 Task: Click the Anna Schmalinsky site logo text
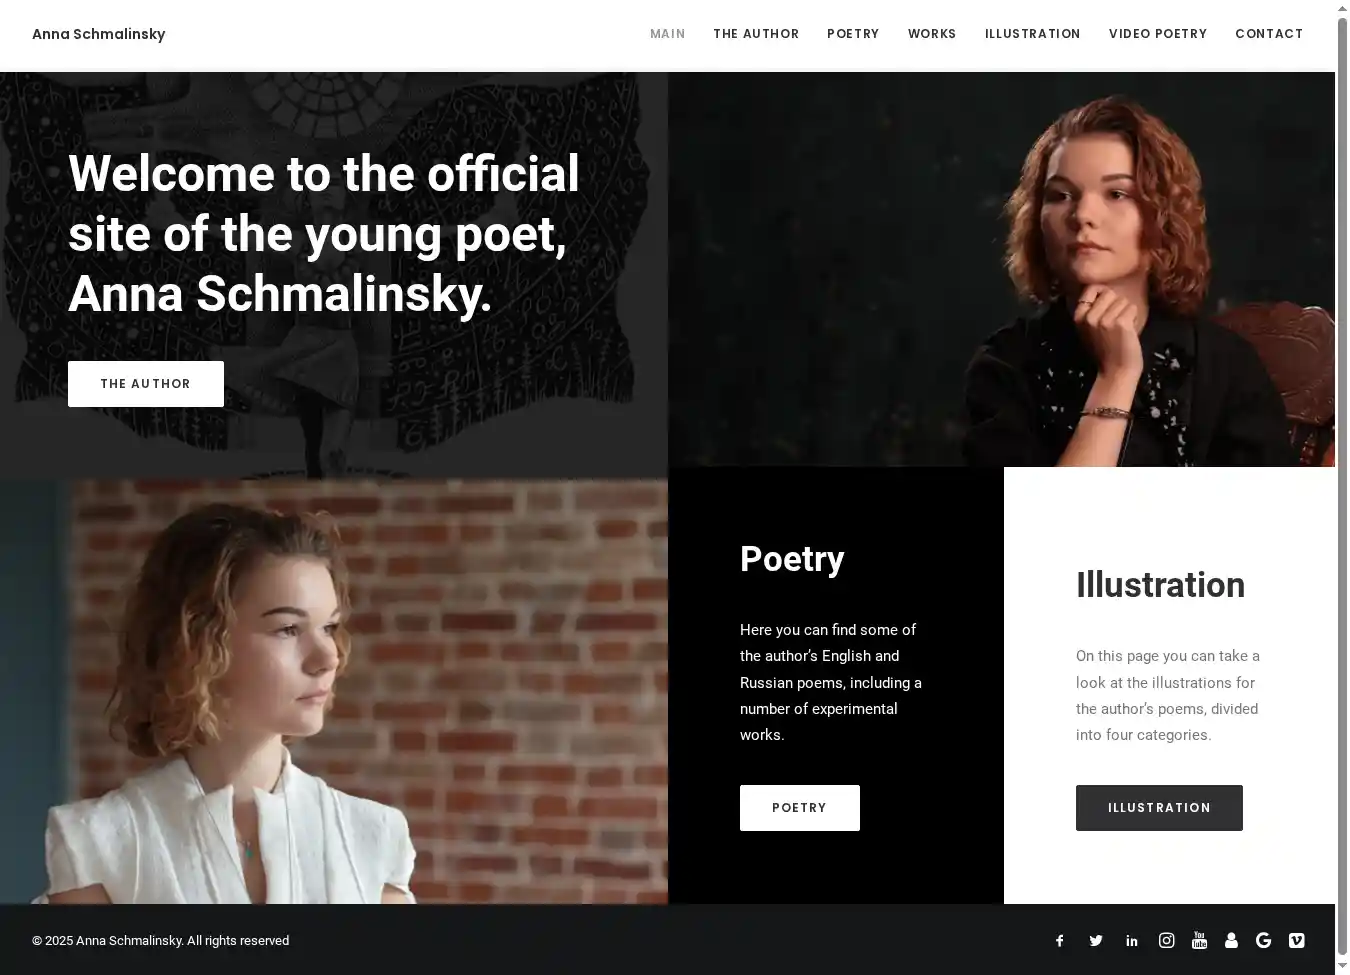pyautogui.click(x=98, y=34)
